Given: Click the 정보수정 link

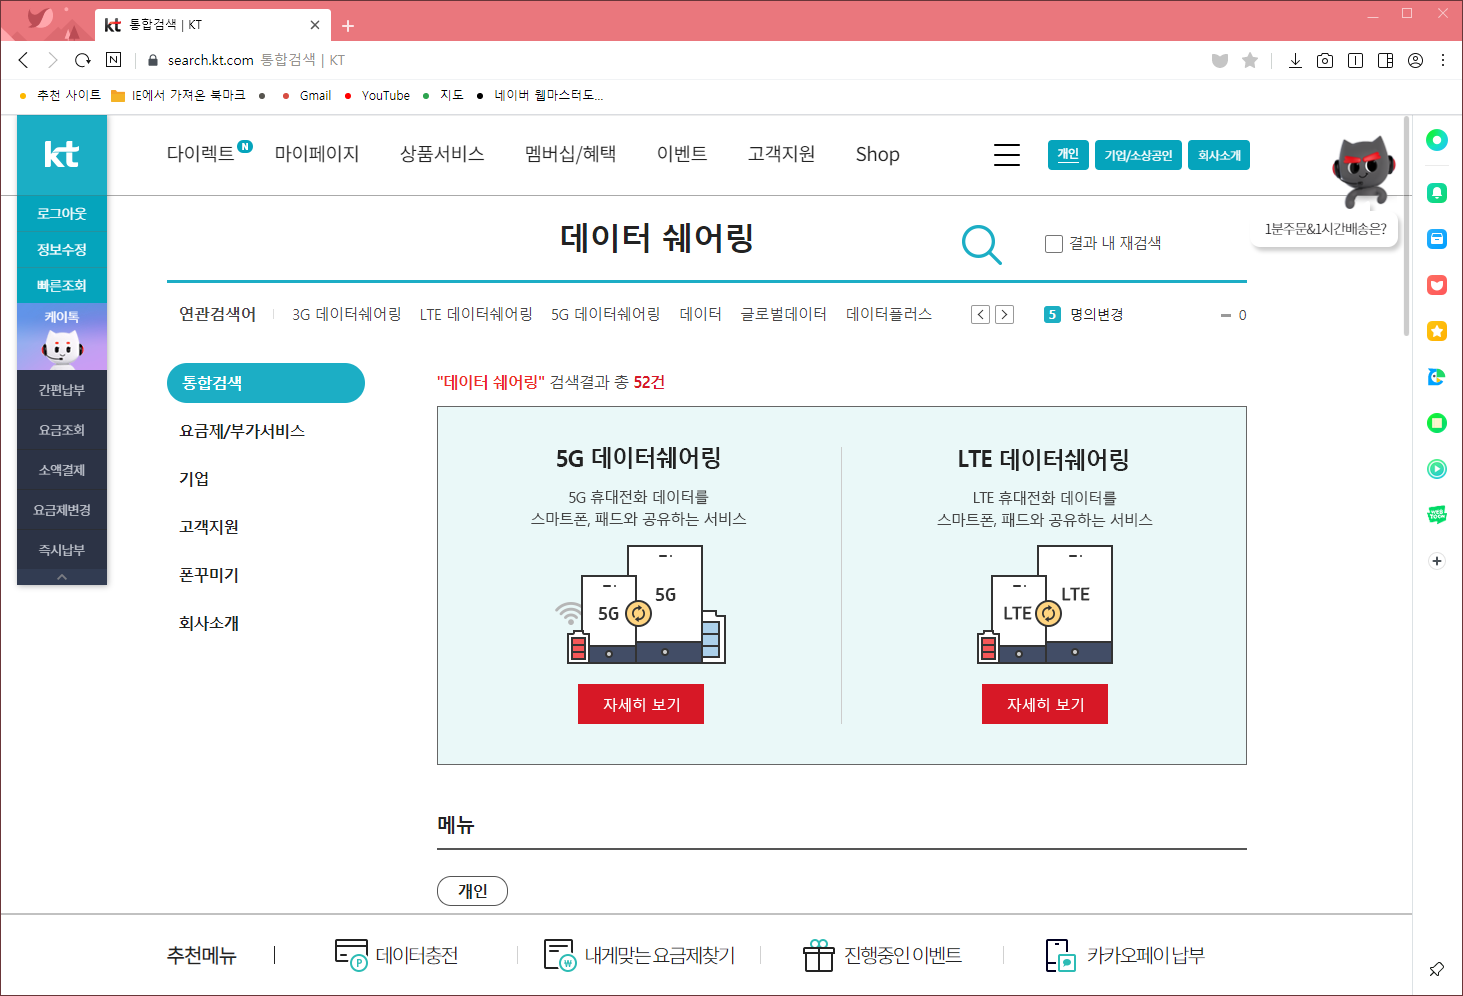Looking at the screenshot, I should (x=62, y=249).
